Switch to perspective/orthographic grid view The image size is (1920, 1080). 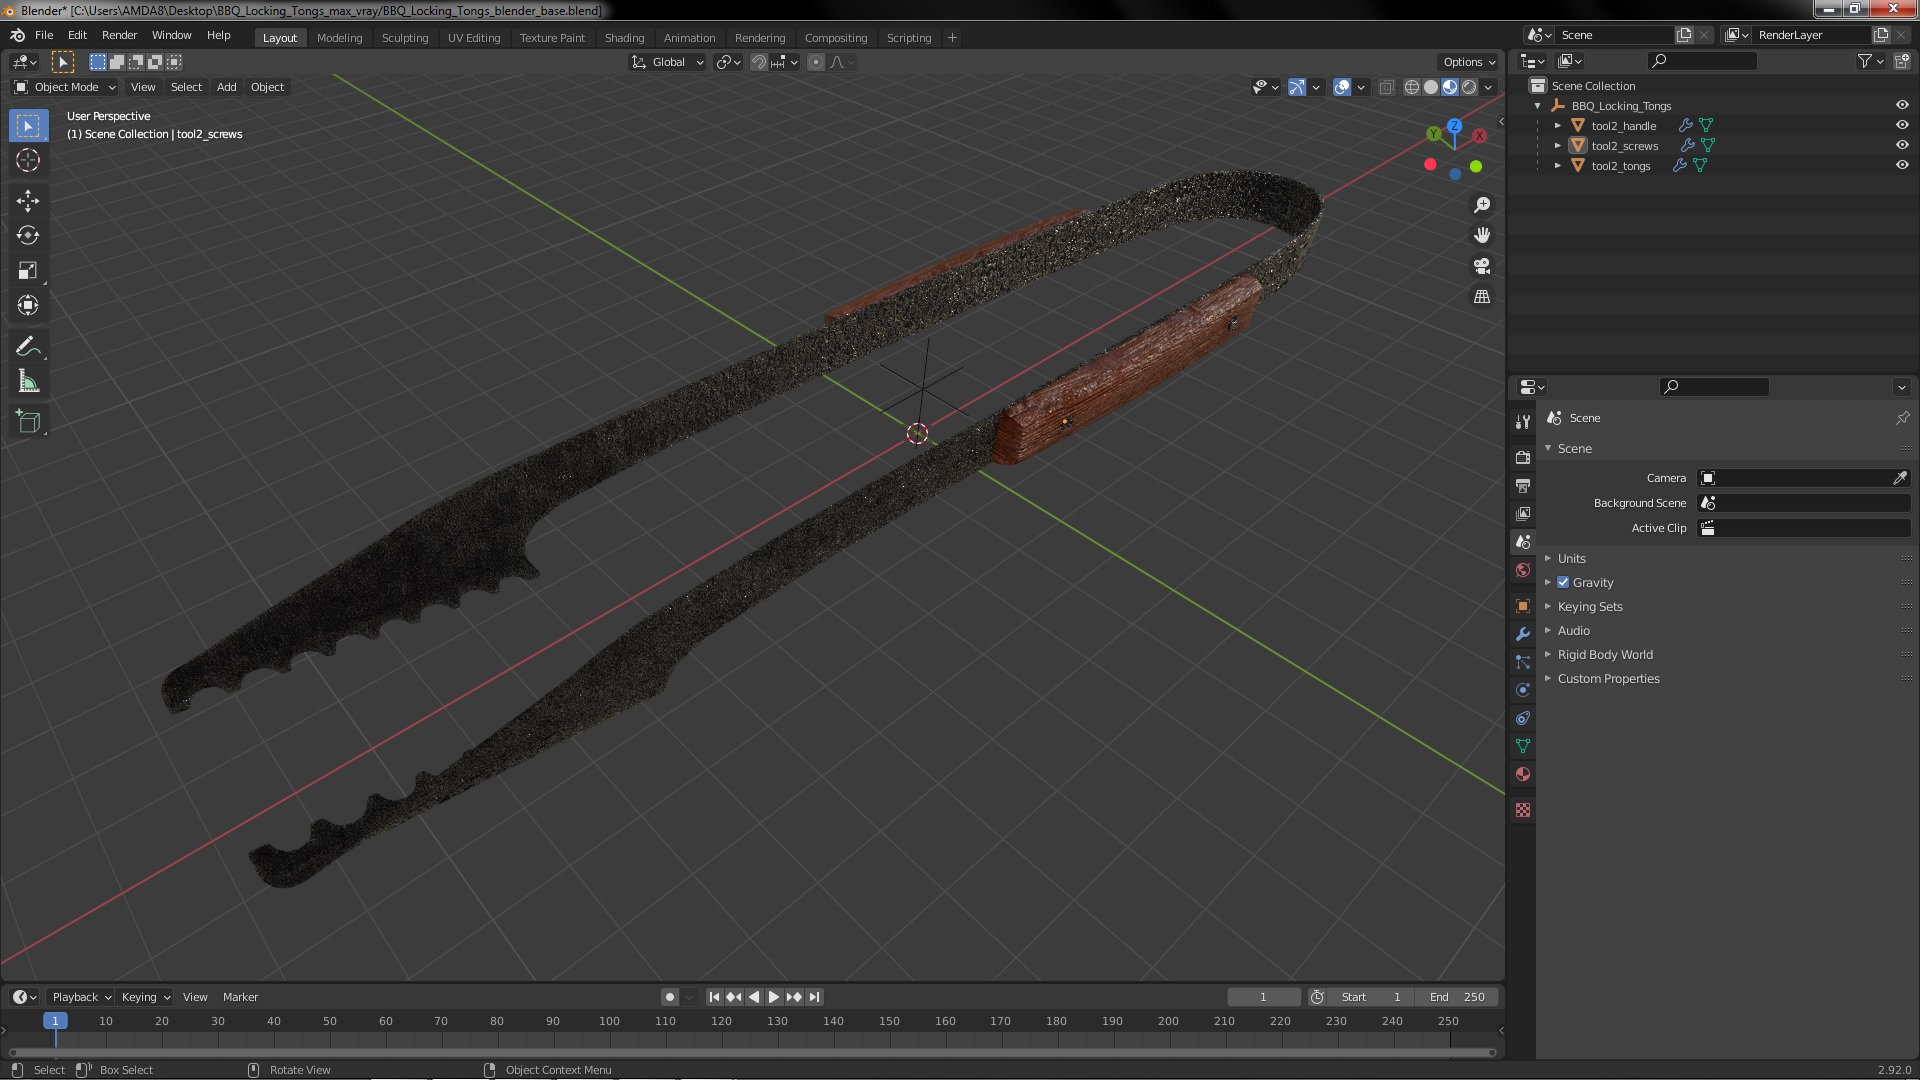[x=1482, y=297]
